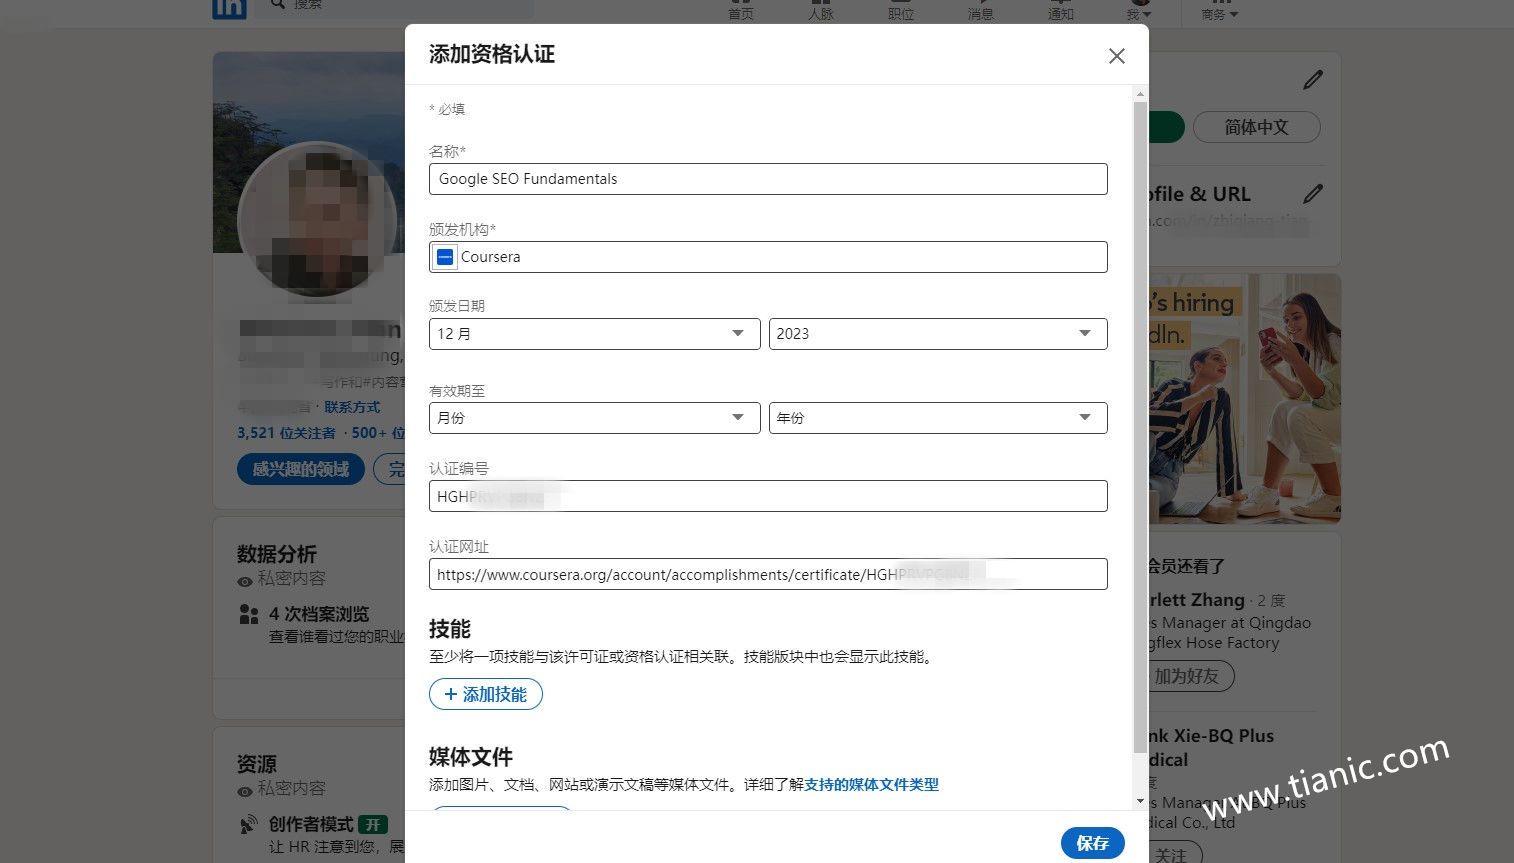This screenshot has width=1514, height=863.
Task: Open the 颁发日期 month dropdown showing 12 月
Action: click(x=595, y=334)
